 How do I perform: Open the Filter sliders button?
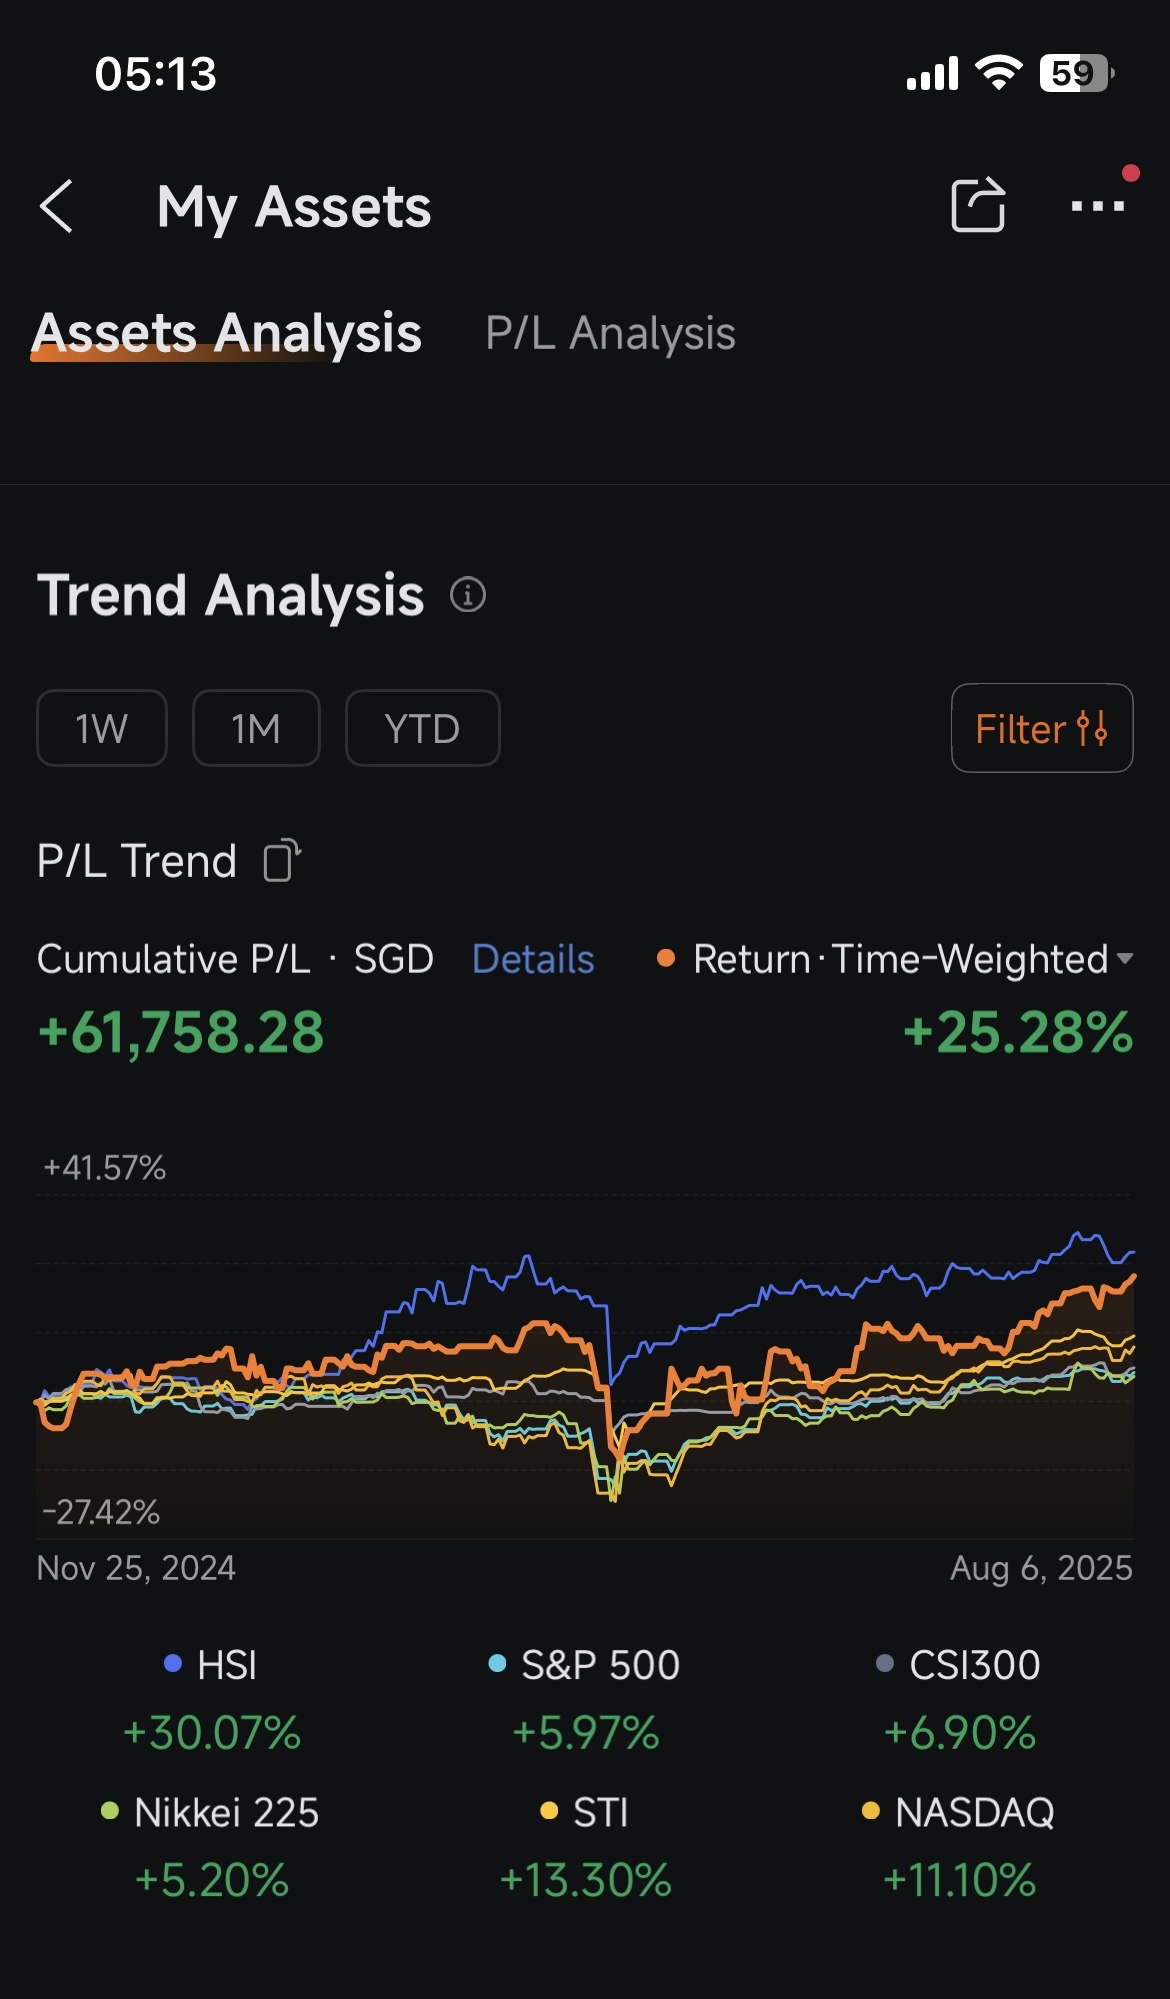click(1042, 728)
